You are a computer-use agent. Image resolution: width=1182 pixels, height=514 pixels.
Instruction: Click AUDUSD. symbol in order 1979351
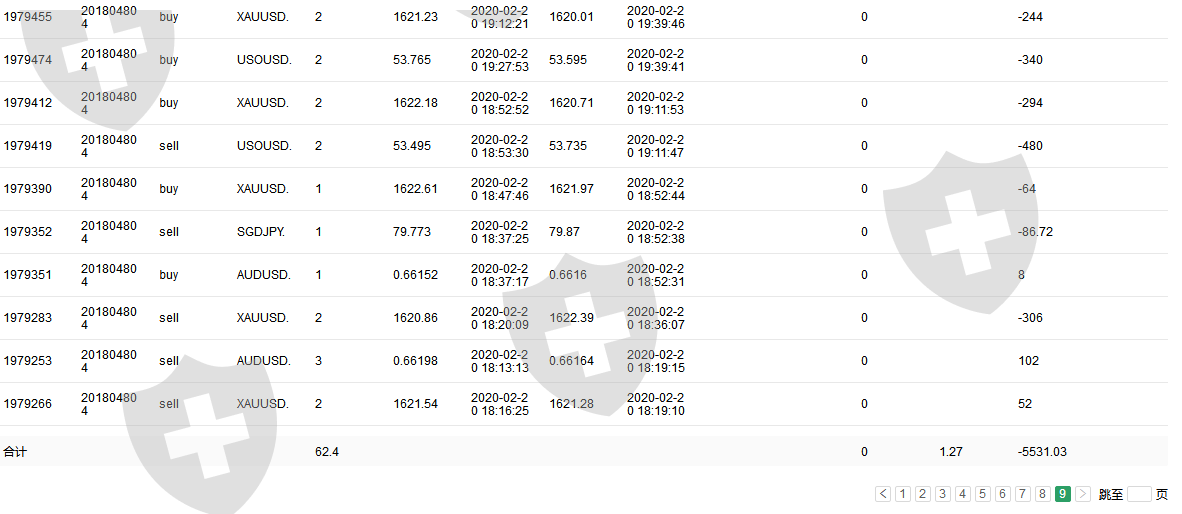pyautogui.click(x=263, y=275)
